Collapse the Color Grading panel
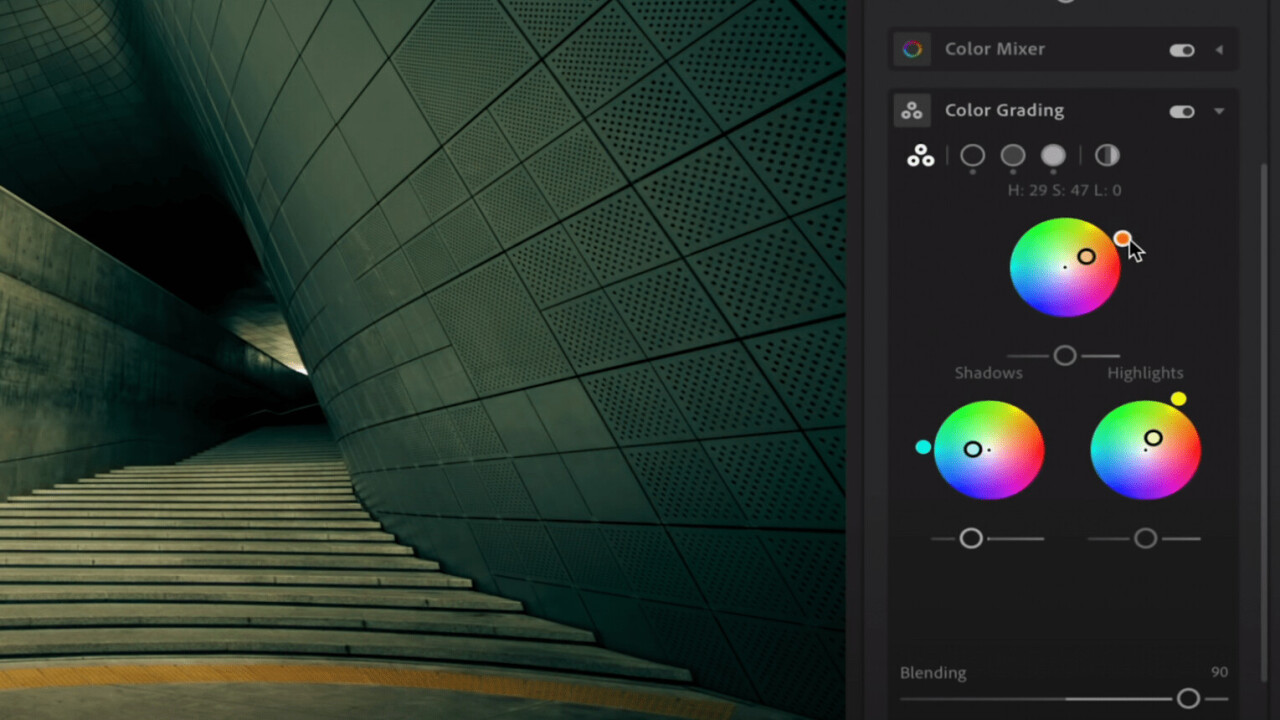This screenshot has height=720, width=1280. coord(1219,111)
